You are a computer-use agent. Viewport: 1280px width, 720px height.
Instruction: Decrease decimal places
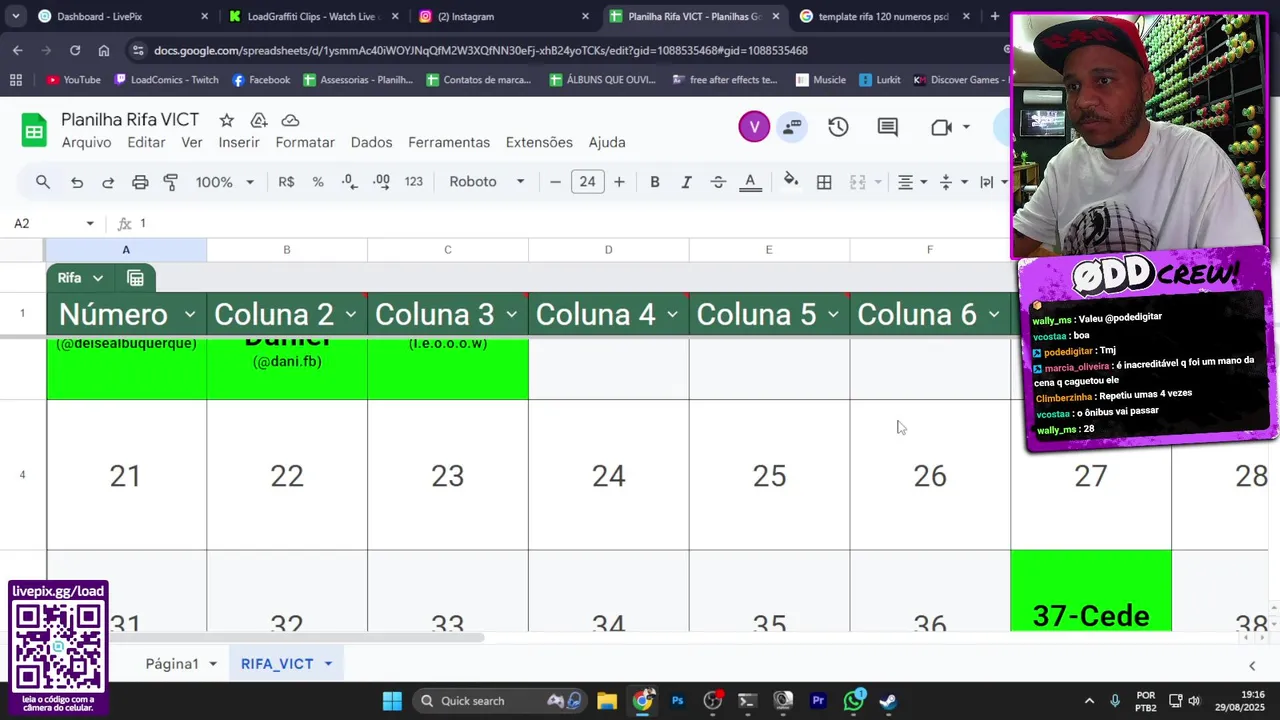(349, 182)
